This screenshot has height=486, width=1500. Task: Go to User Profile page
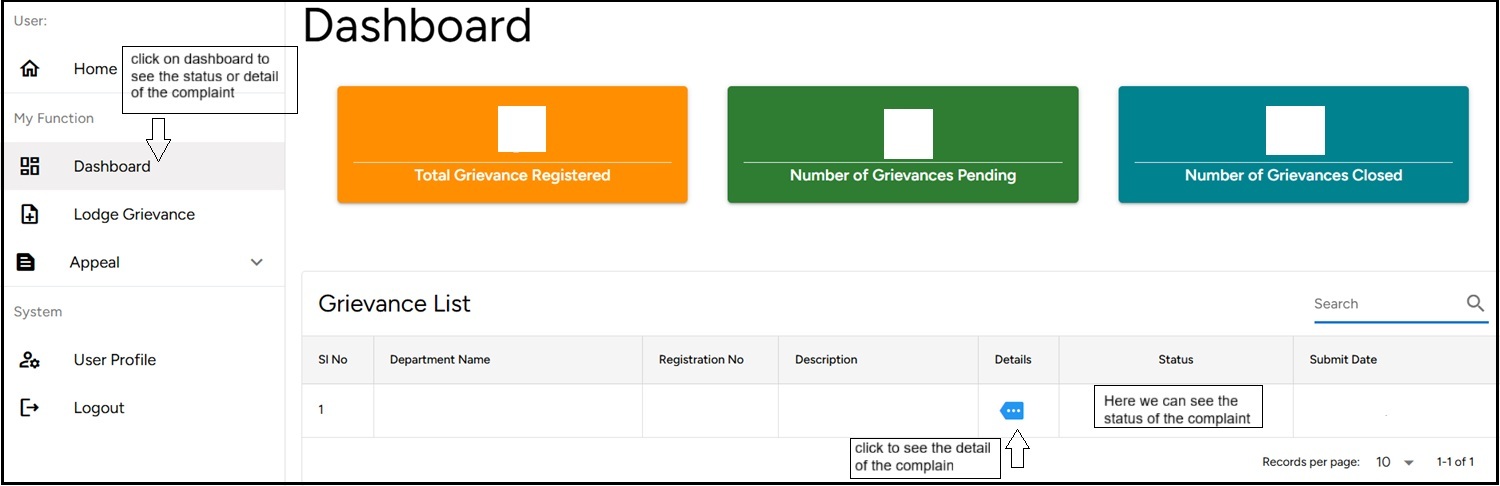point(115,360)
